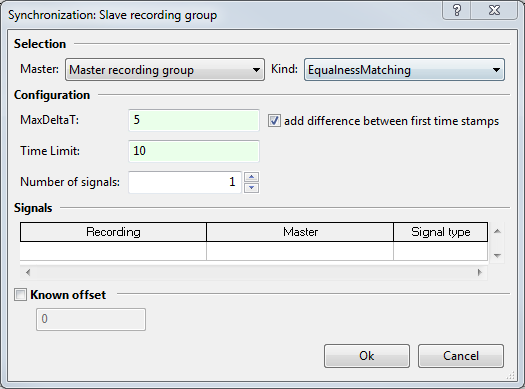This screenshot has width=525, height=389.
Task: Click the MaxDeltaT input field
Action: [194, 120]
